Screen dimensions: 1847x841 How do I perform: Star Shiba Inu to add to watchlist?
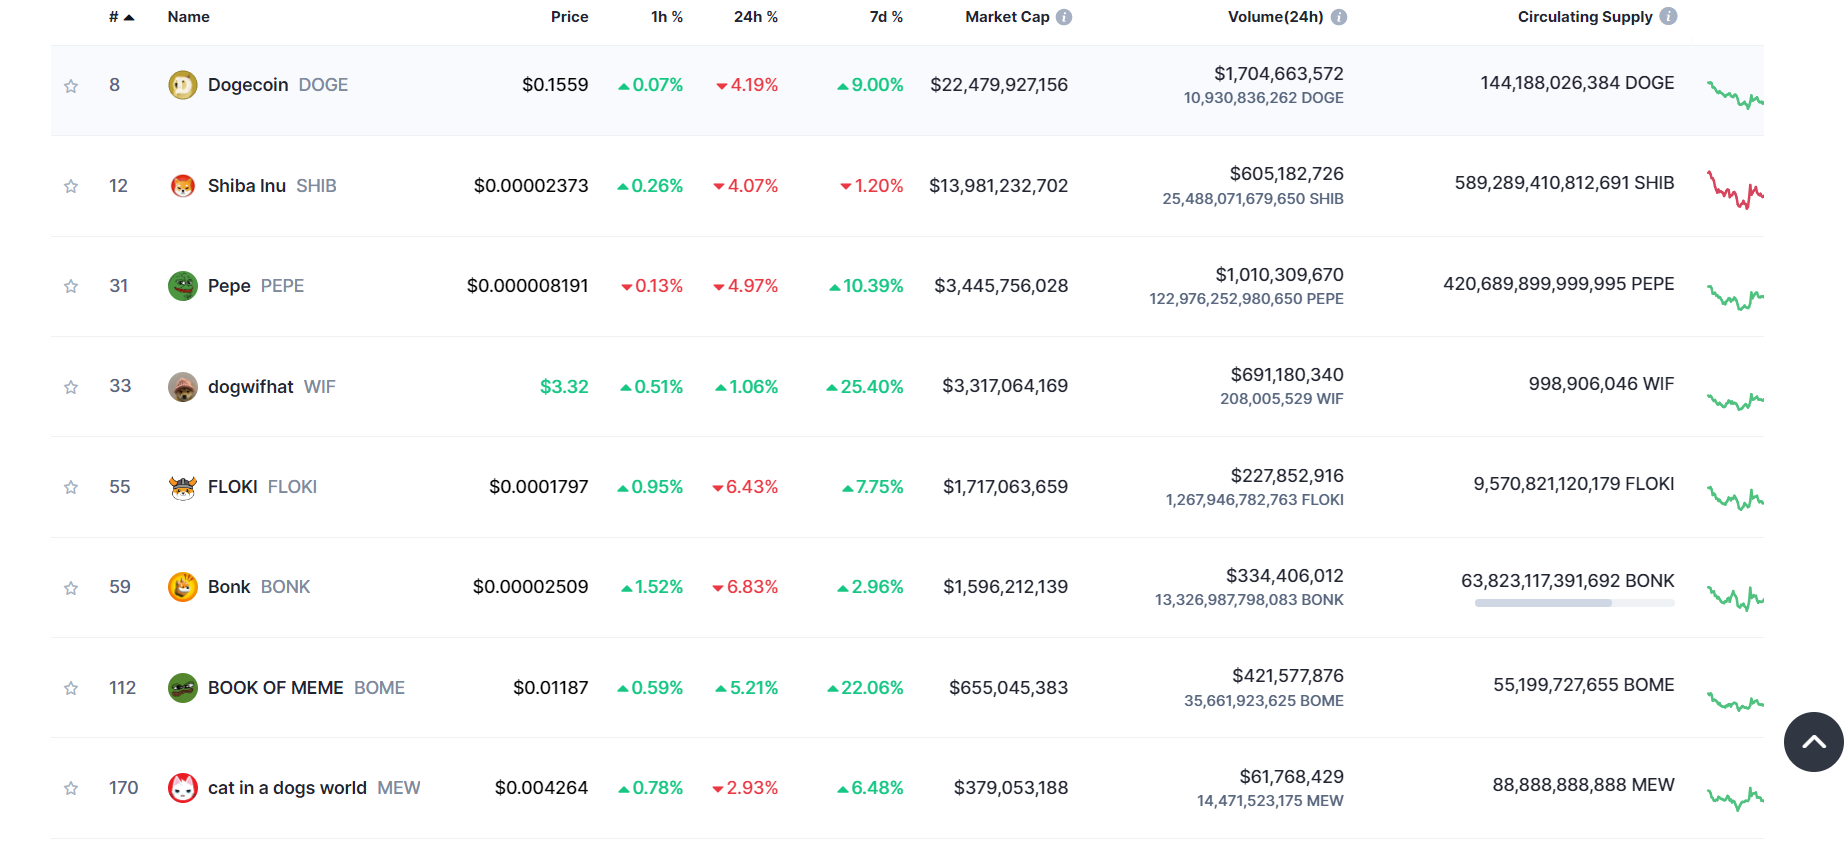tap(71, 186)
